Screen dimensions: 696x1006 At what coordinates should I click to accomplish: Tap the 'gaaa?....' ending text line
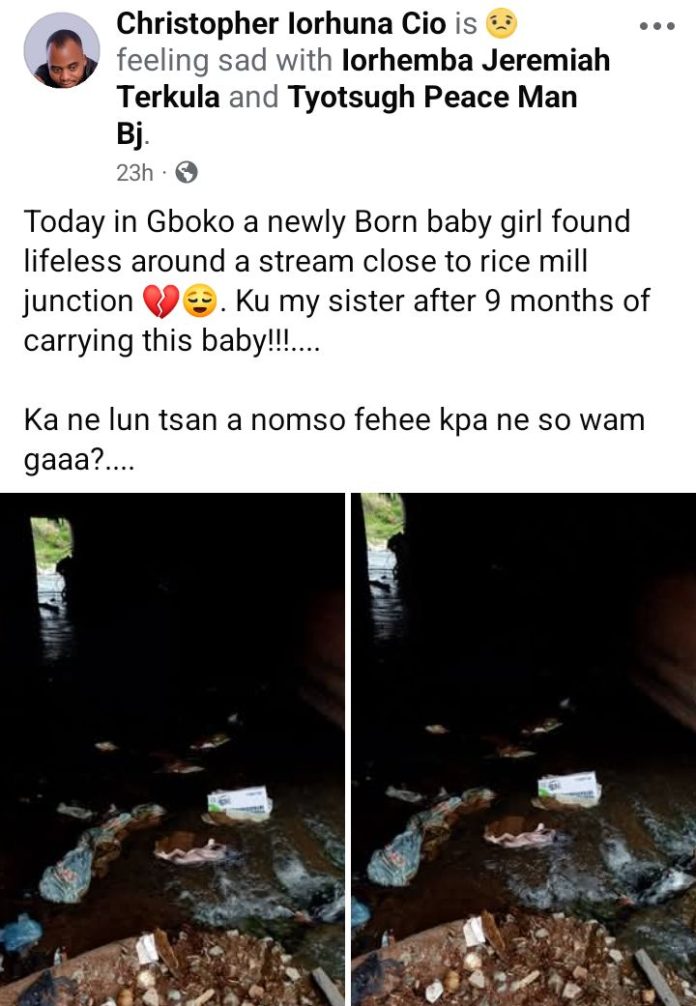(79, 462)
